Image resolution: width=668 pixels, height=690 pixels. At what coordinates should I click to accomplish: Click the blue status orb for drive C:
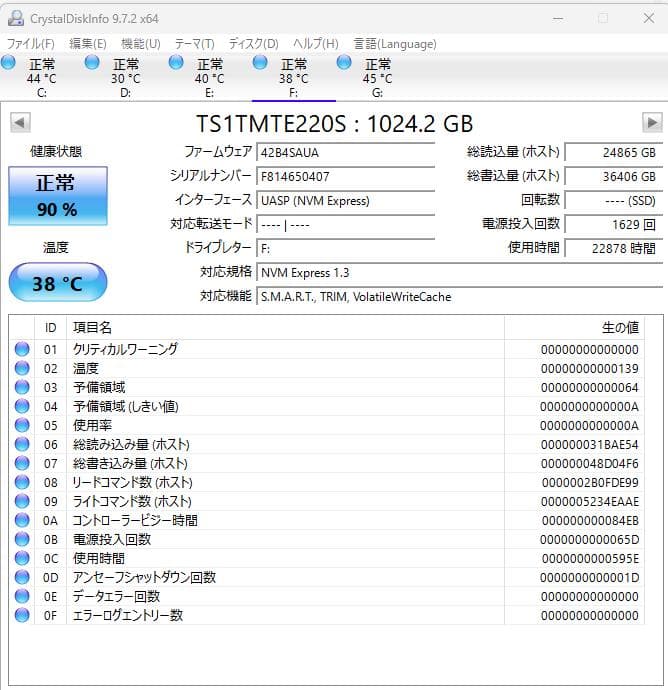8,62
